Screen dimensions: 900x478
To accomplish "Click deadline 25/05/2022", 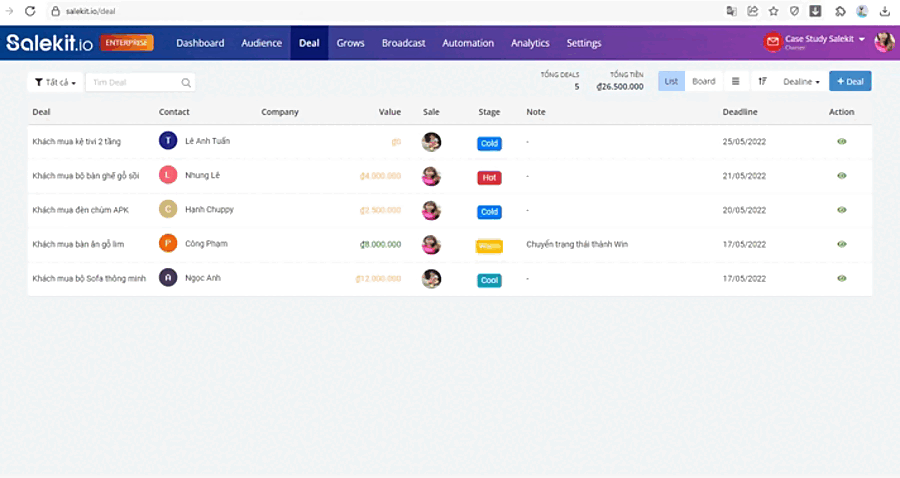I will (x=744, y=141).
